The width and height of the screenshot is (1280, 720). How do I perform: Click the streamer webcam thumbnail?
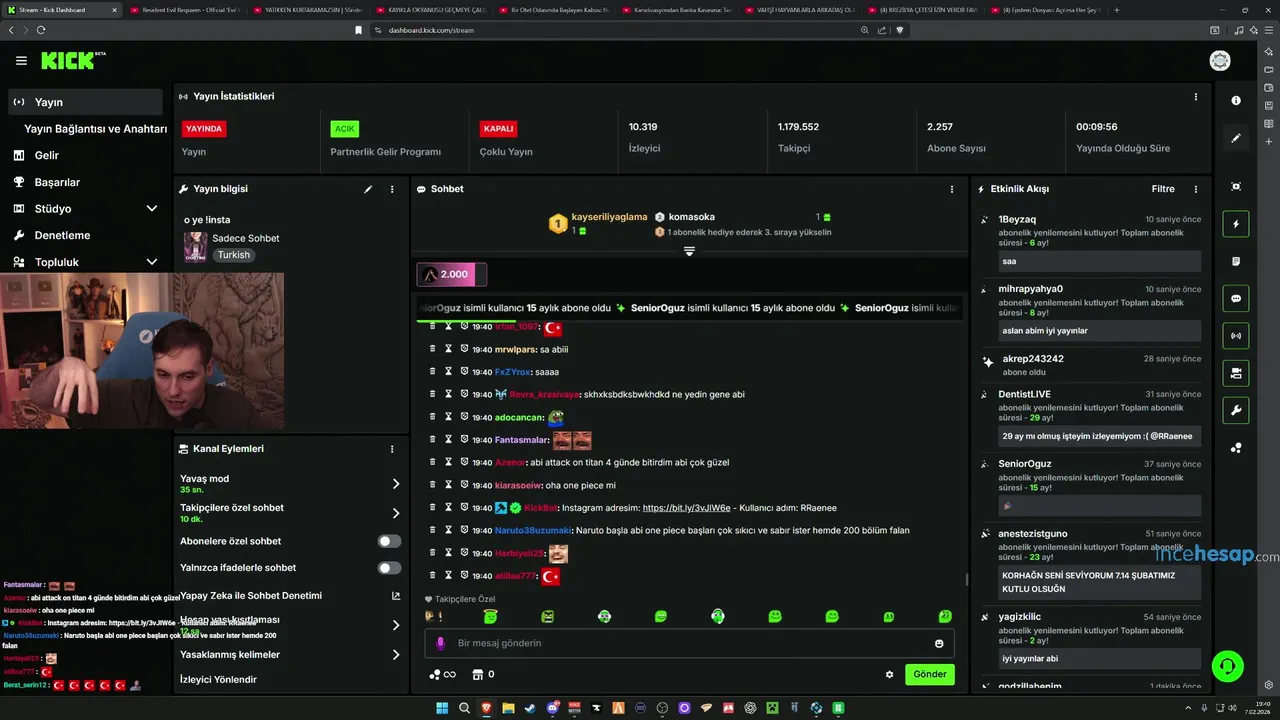coord(142,351)
